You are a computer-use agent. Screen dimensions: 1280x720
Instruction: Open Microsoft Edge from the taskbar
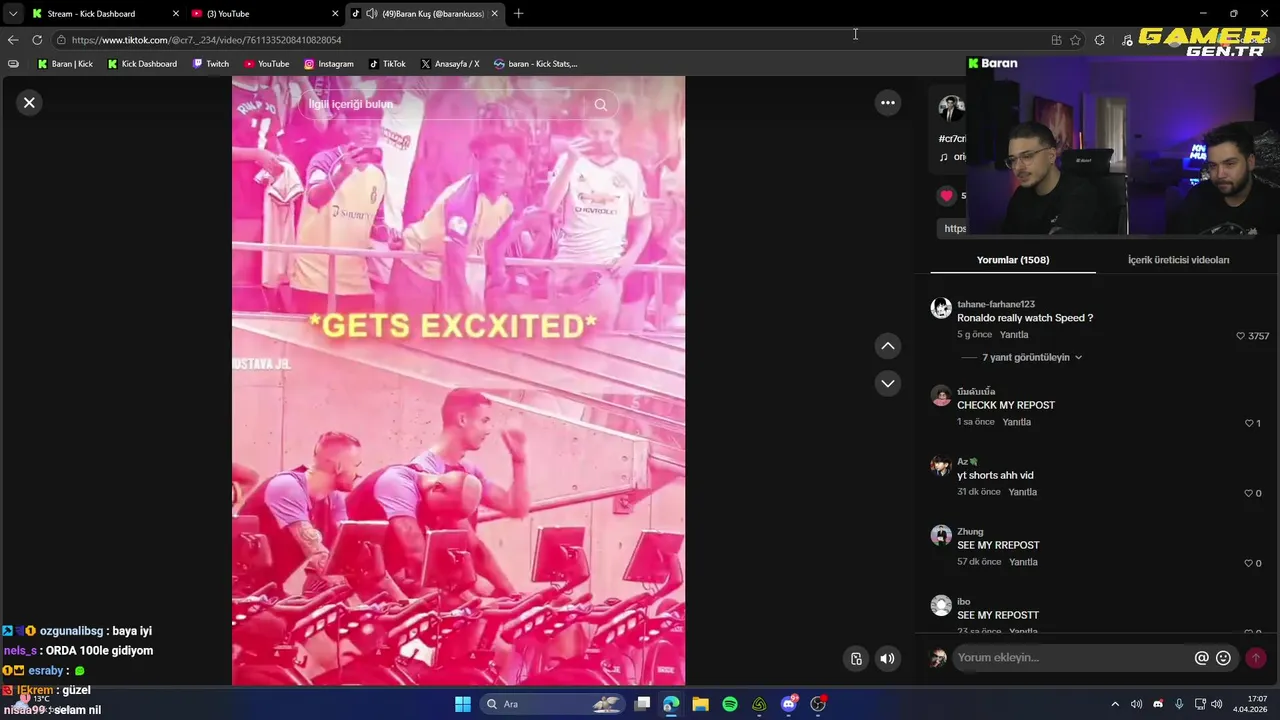coord(671,704)
